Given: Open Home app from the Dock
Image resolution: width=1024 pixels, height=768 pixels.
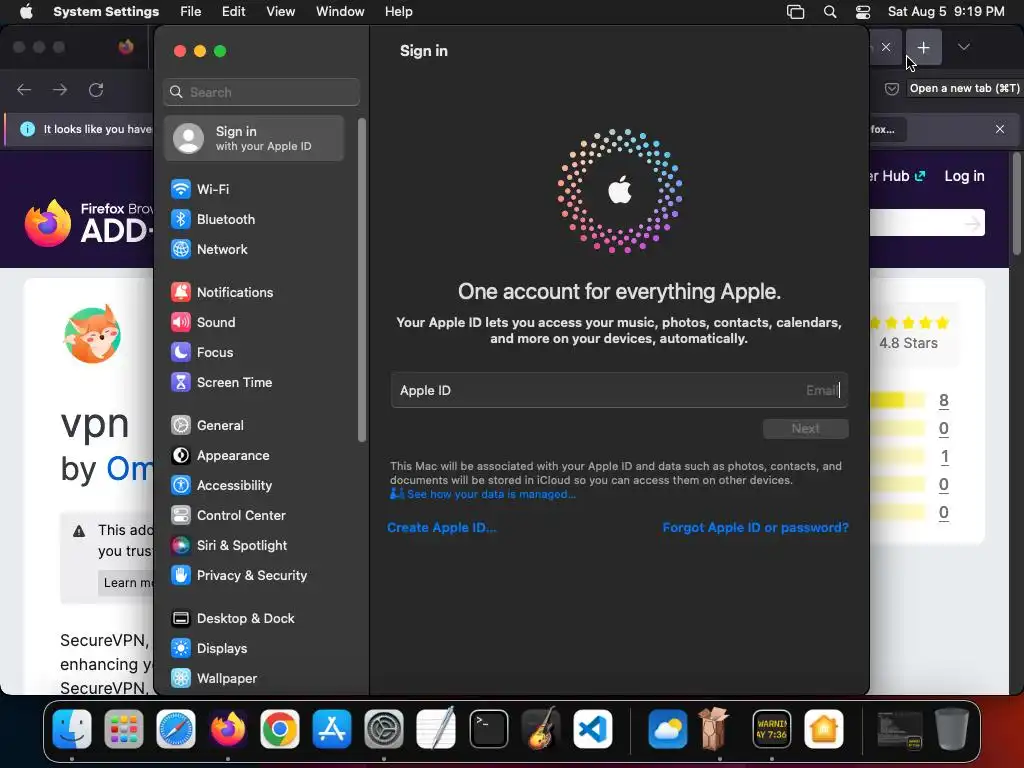Looking at the screenshot, I should (824, 729).
